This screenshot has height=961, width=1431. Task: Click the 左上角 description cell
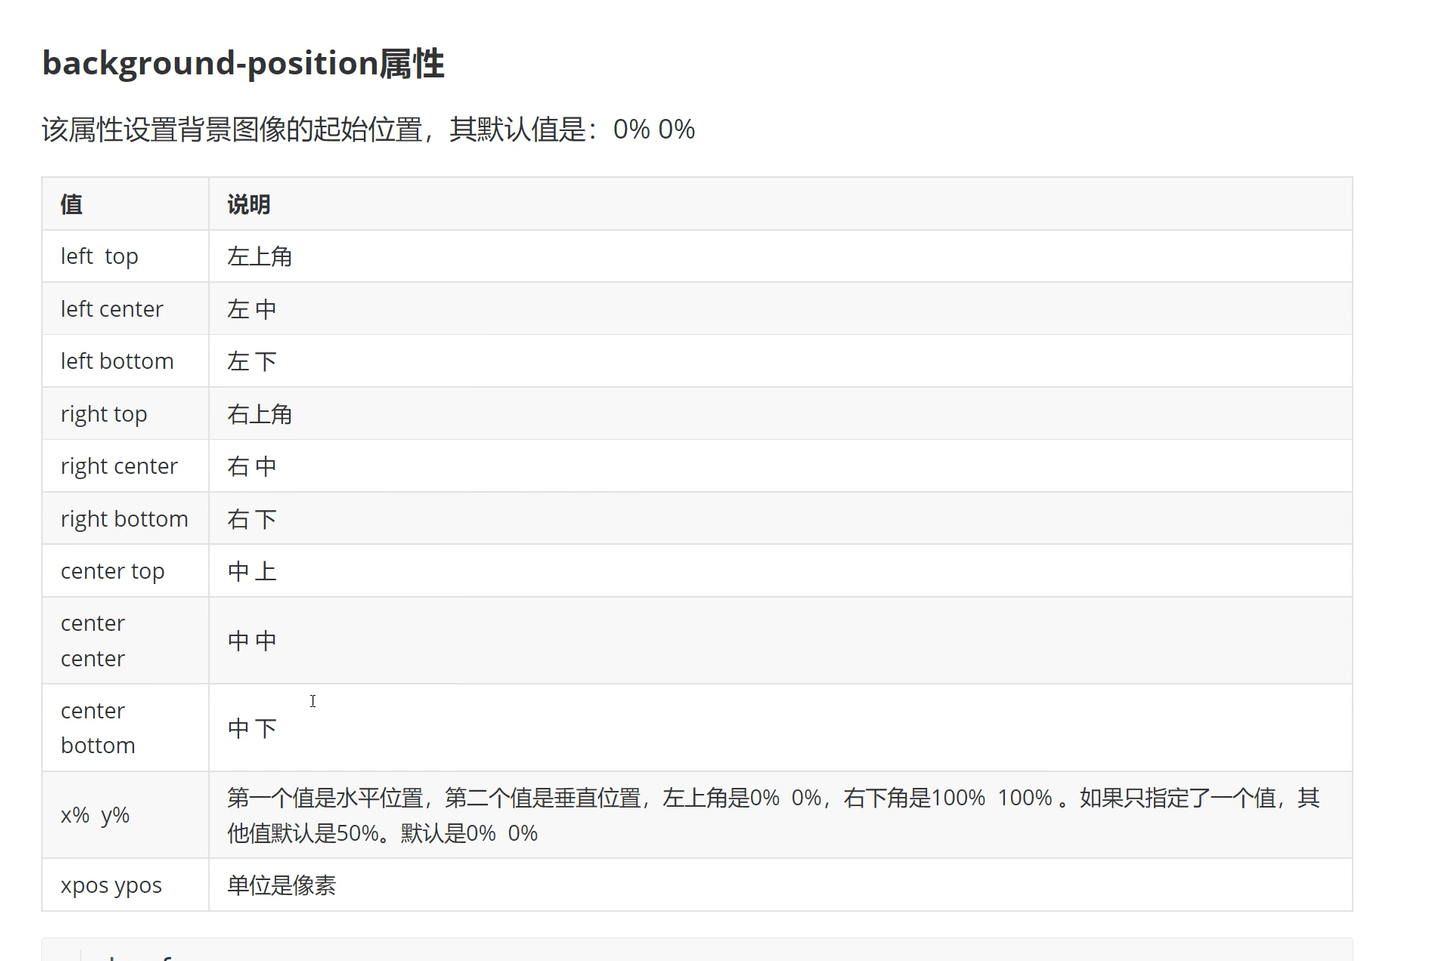coord(260,257)
